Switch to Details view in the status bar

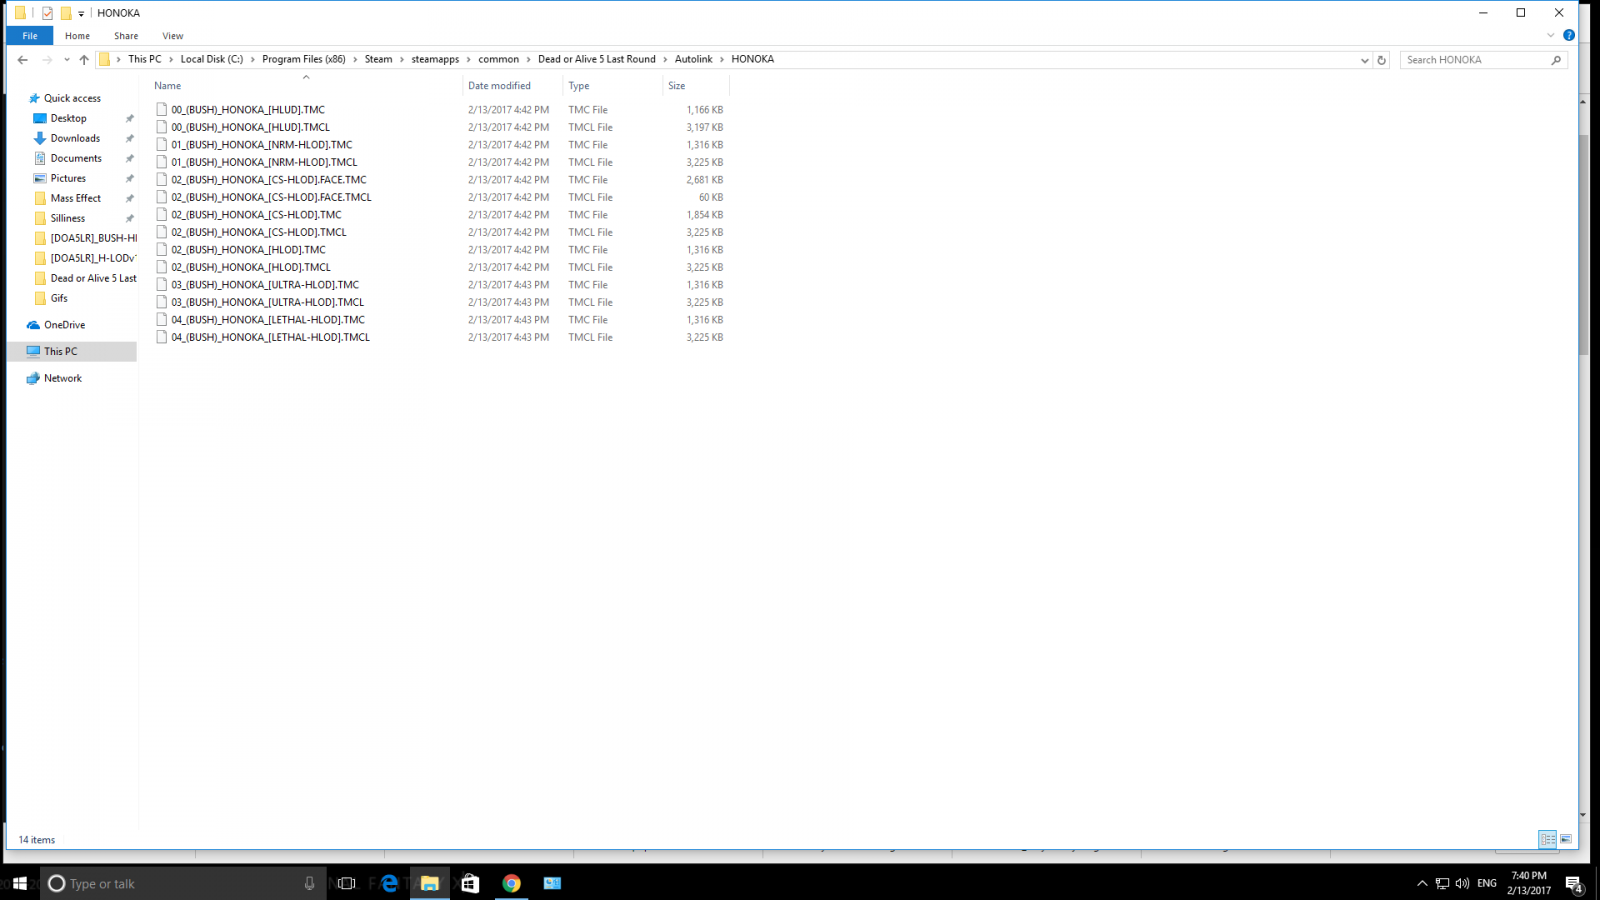click(1547, 840)
